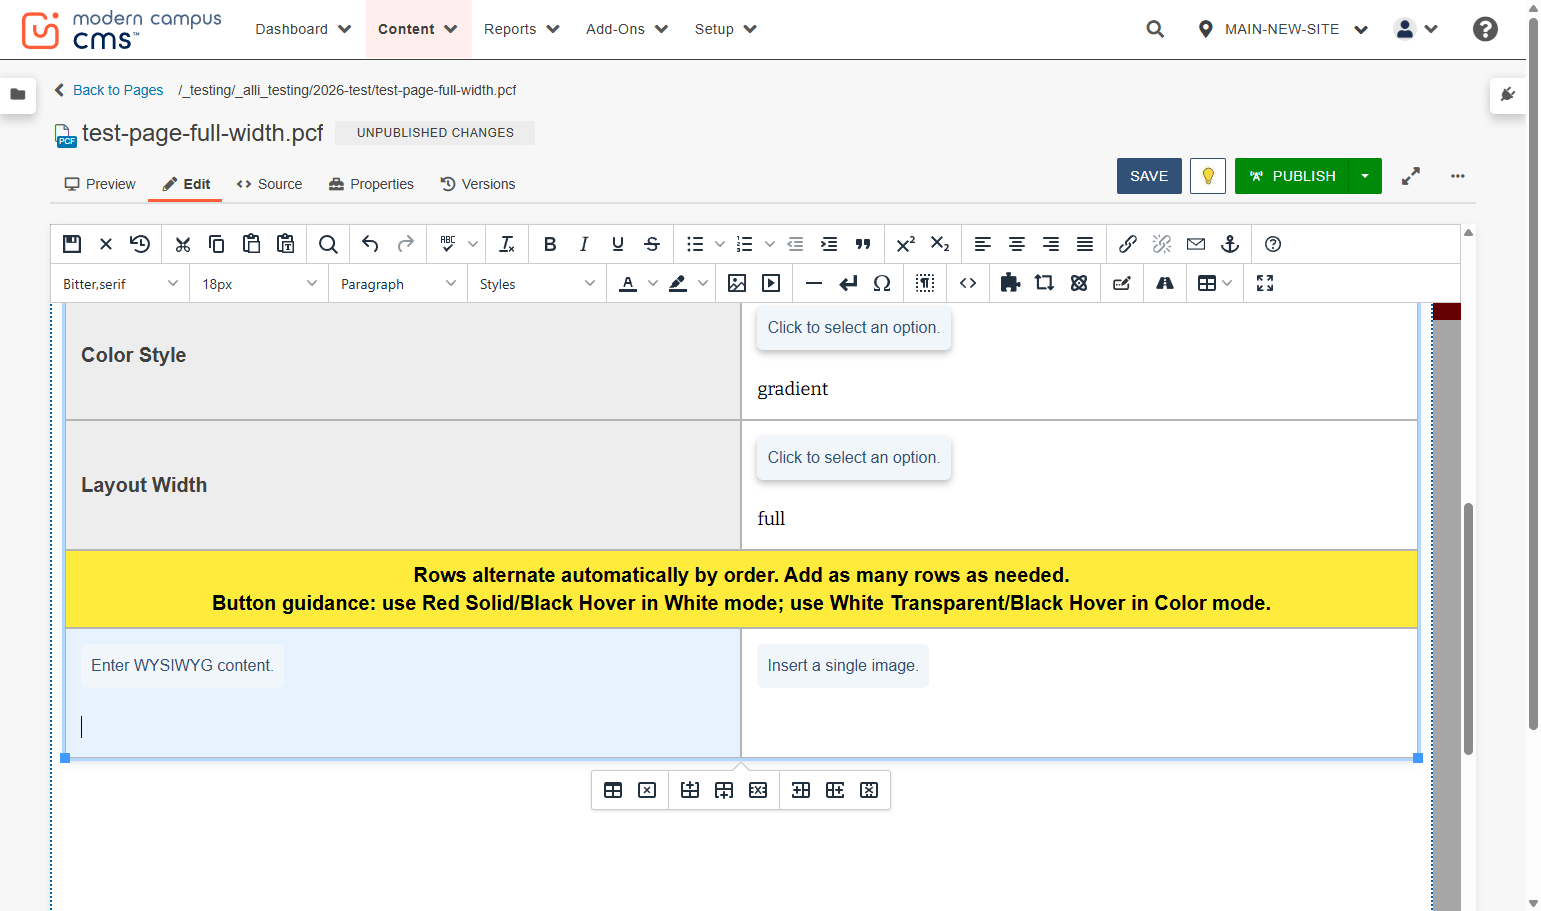Open the text color picker arrow

pyautogui.click(x=653, y=283)
